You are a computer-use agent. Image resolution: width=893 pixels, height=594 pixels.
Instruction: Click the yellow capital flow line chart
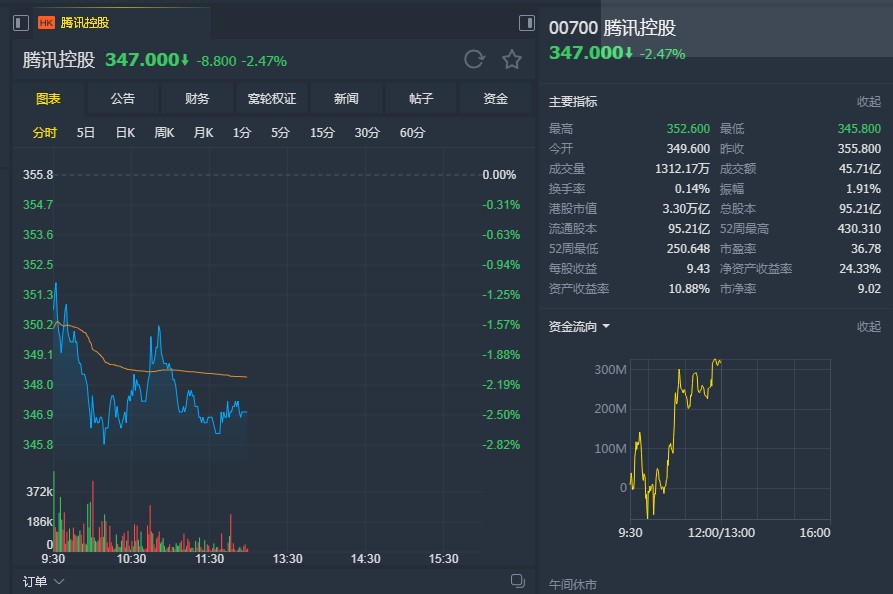(x=675, y=439)
